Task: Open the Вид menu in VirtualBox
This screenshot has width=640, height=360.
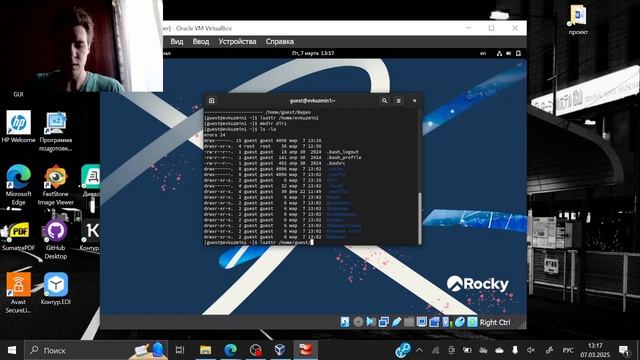Action: [177, 42]
